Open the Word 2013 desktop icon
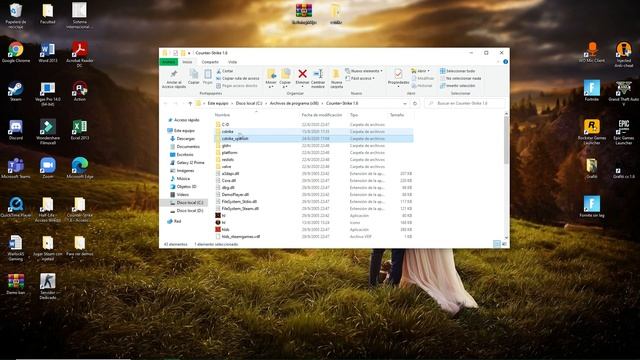The height and width of the screenshot is (360, 640). (x=48, y=52)
